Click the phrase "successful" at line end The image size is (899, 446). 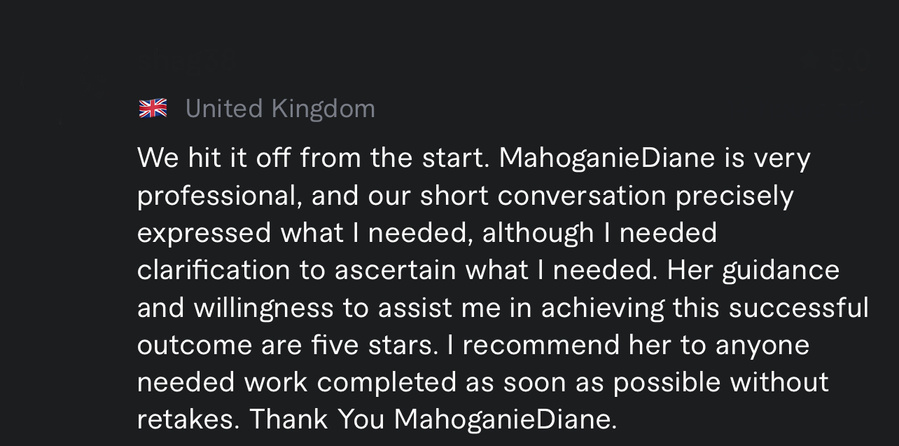click(x=798, y=307)
